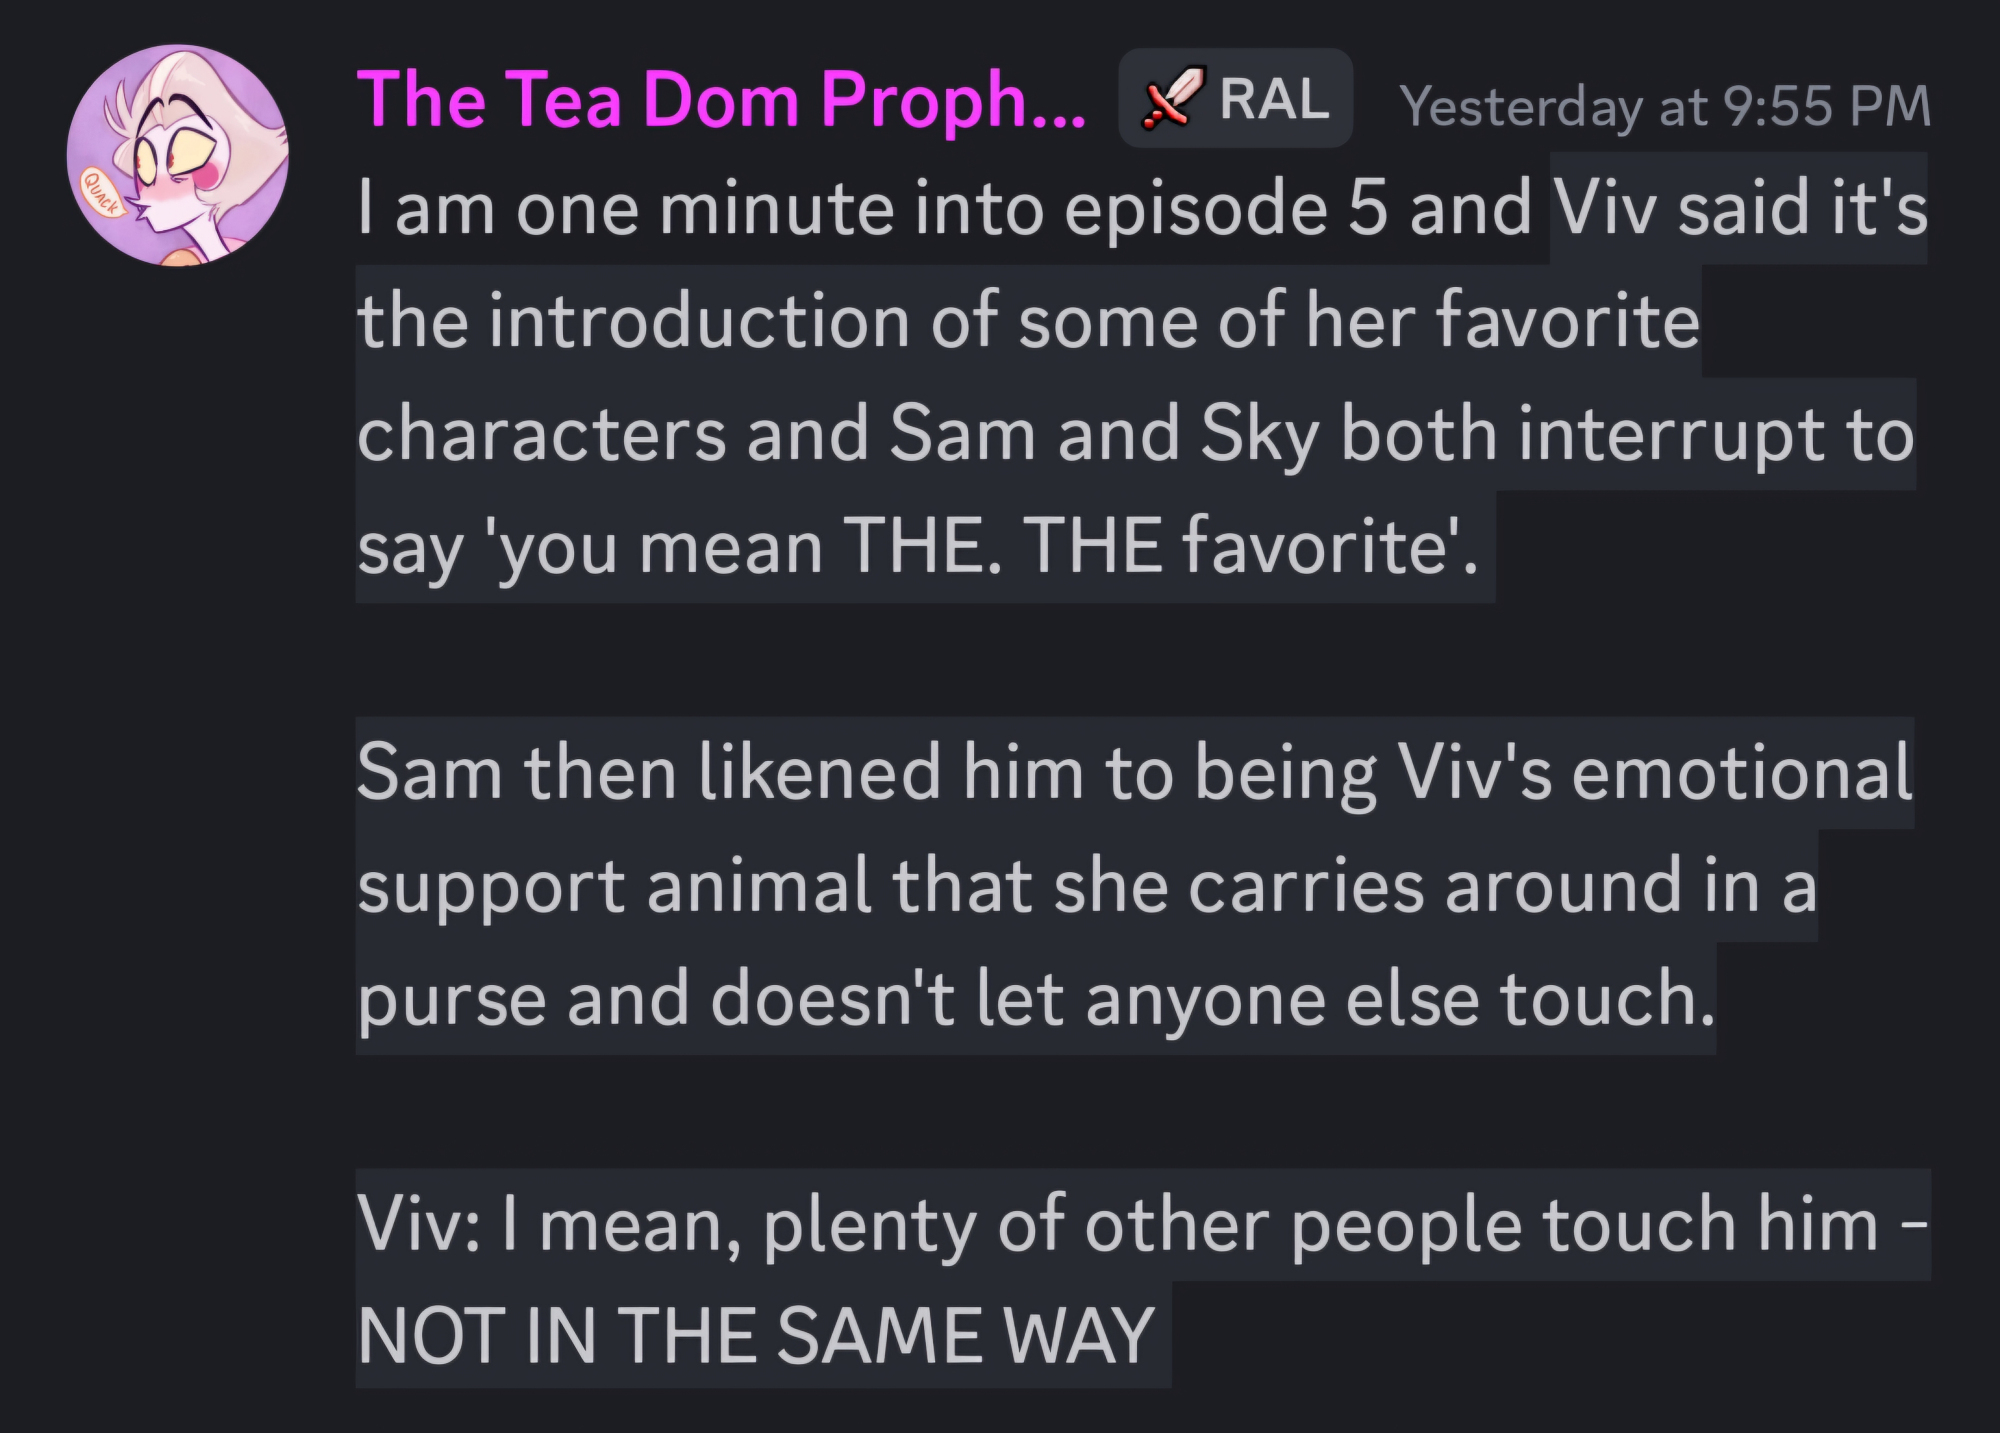
Task: Open The Tea Dom Proph... user profile
Action: (x=720, y=100)
